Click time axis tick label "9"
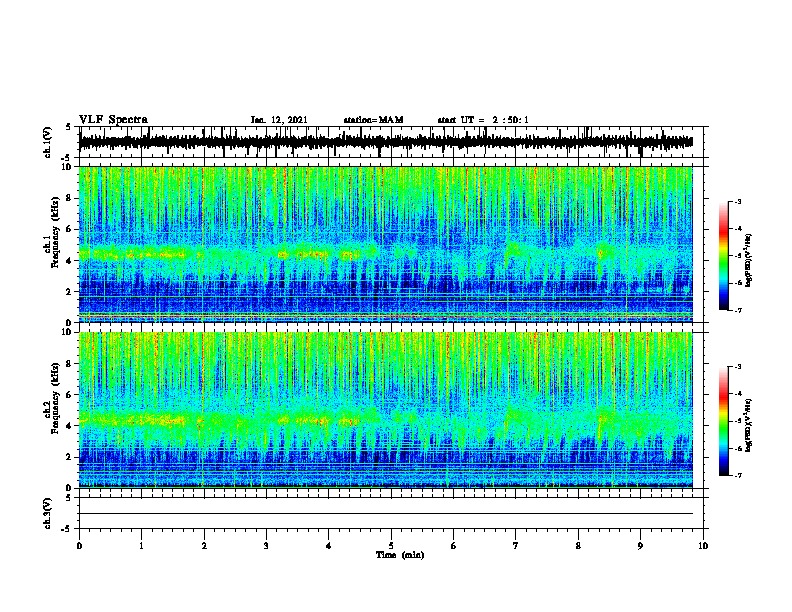The image size is (792, 612). [640, 546]
